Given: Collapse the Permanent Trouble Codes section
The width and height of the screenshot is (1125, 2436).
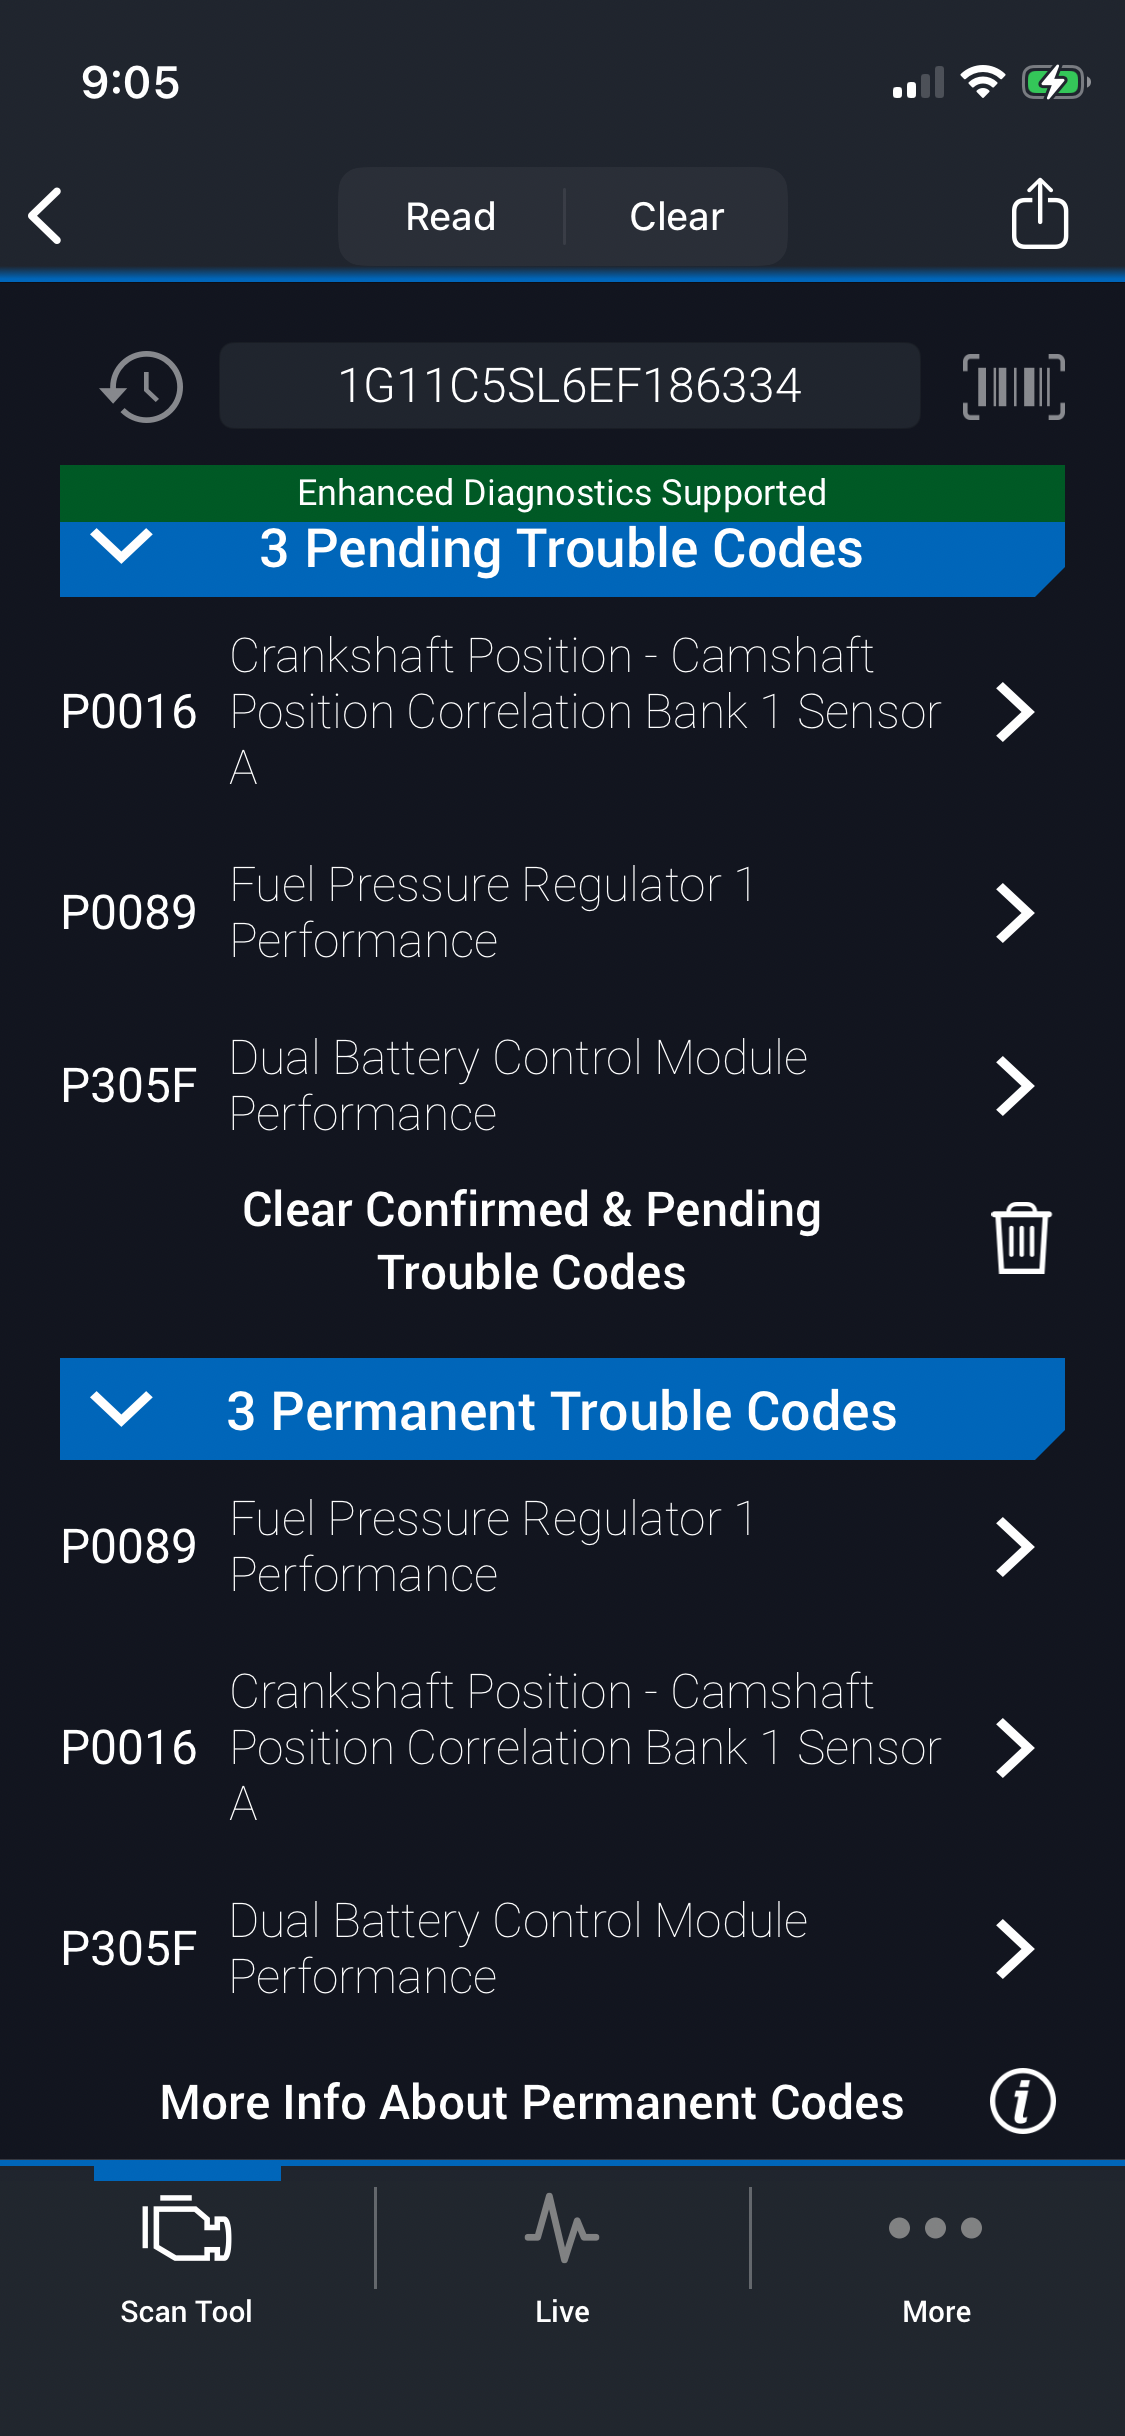Looking at the screenshot, I should 121,1410.
